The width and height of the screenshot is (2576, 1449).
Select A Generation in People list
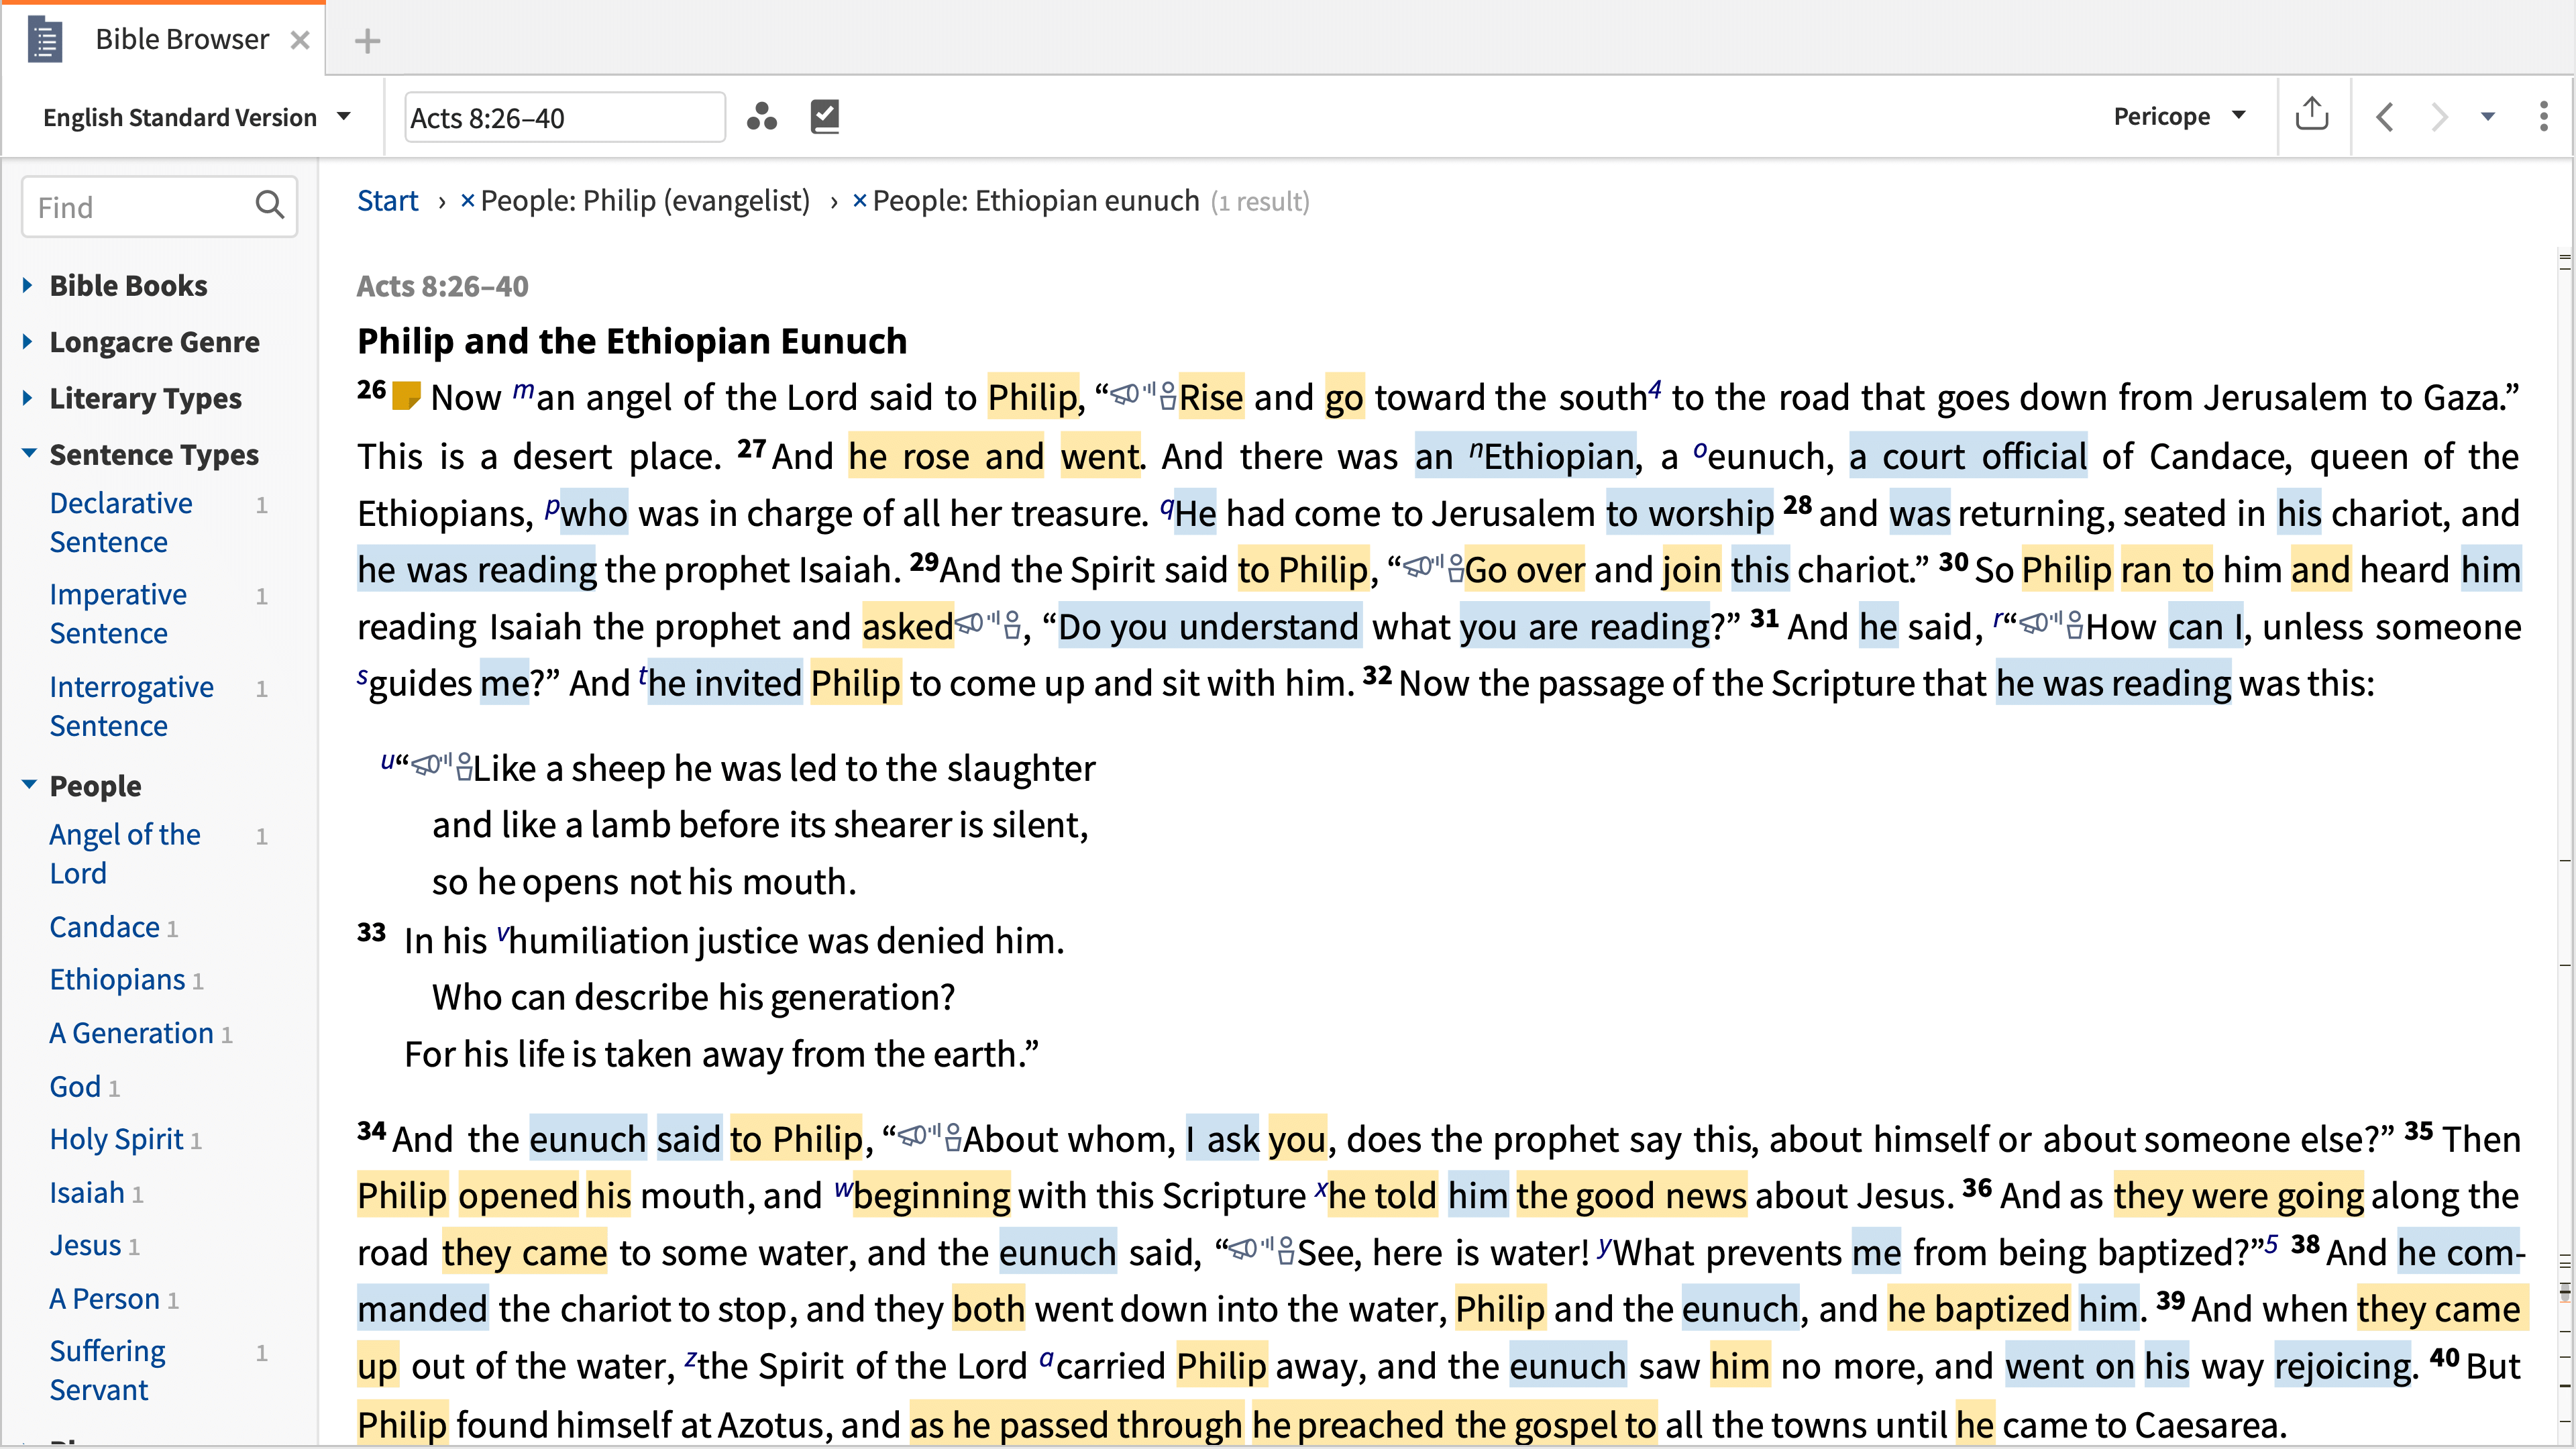132,1033
